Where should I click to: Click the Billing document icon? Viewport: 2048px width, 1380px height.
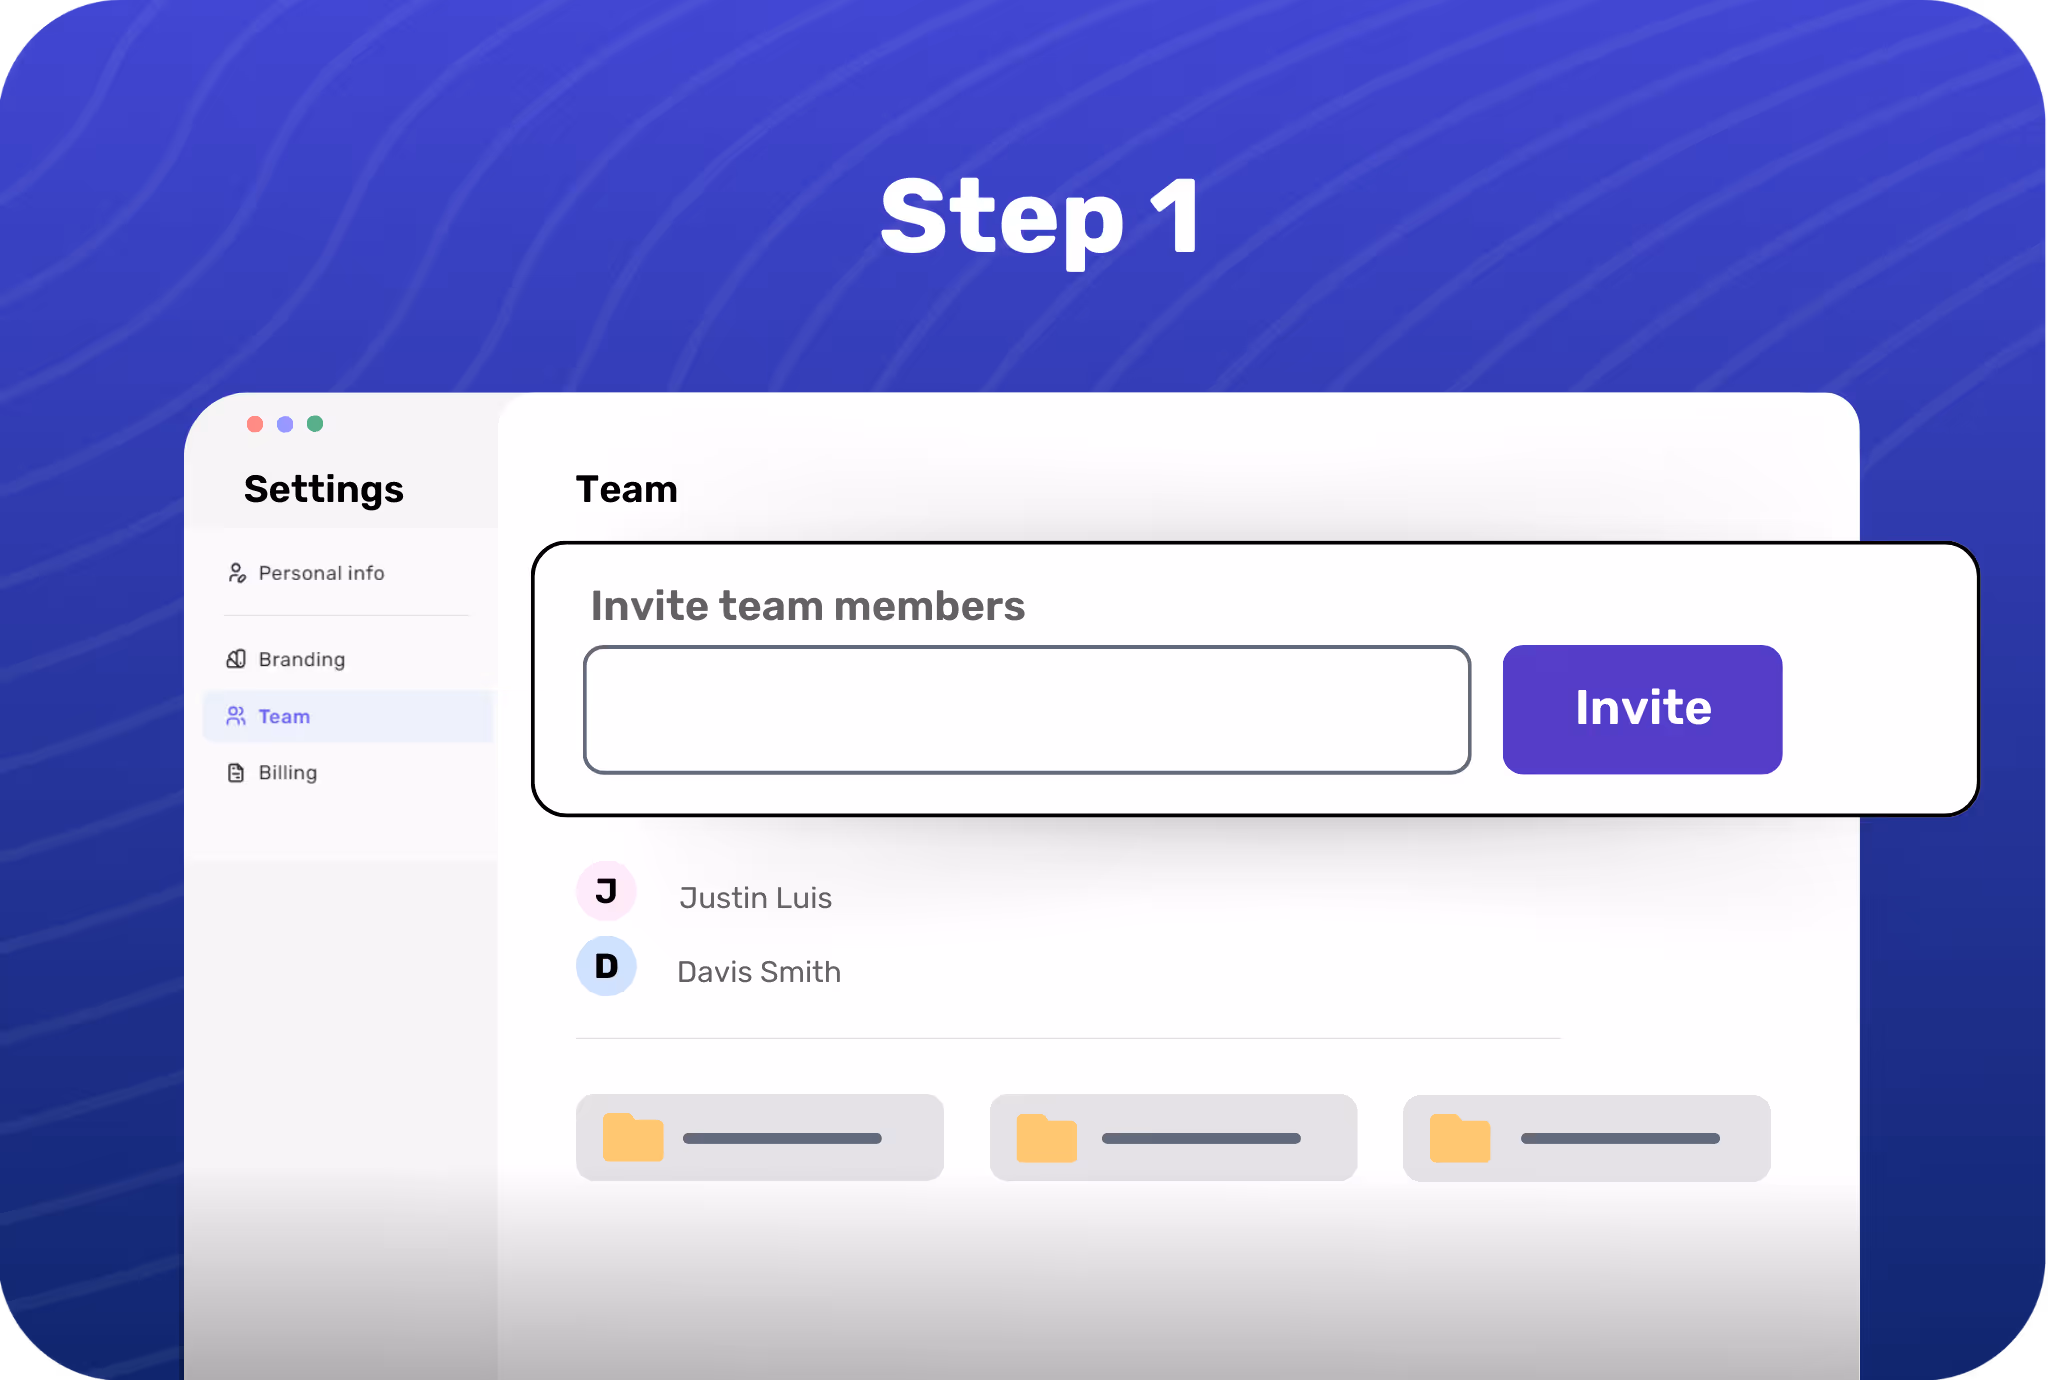tap(236, 773)
